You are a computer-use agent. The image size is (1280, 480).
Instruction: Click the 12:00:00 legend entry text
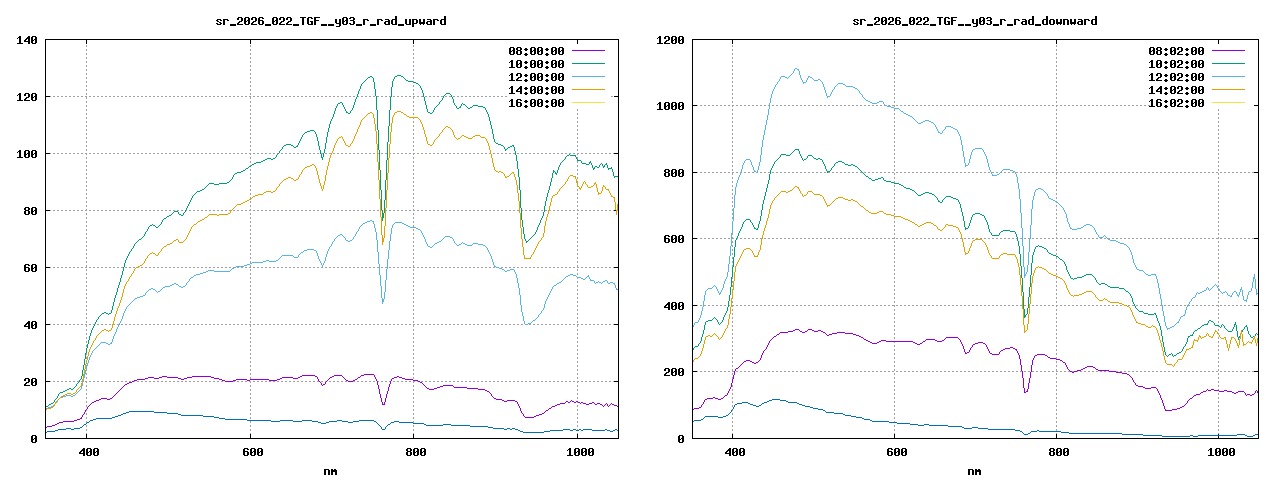tap(535, 77)
